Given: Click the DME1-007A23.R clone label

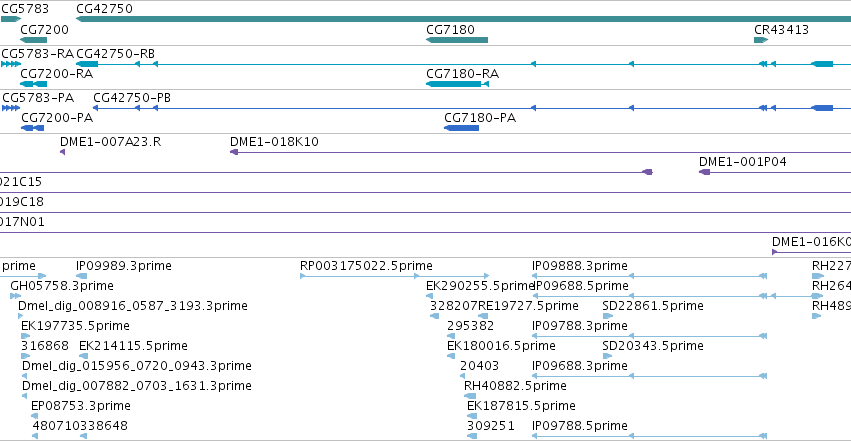Looking at the screenshot, I should click(x=110, y=142).
